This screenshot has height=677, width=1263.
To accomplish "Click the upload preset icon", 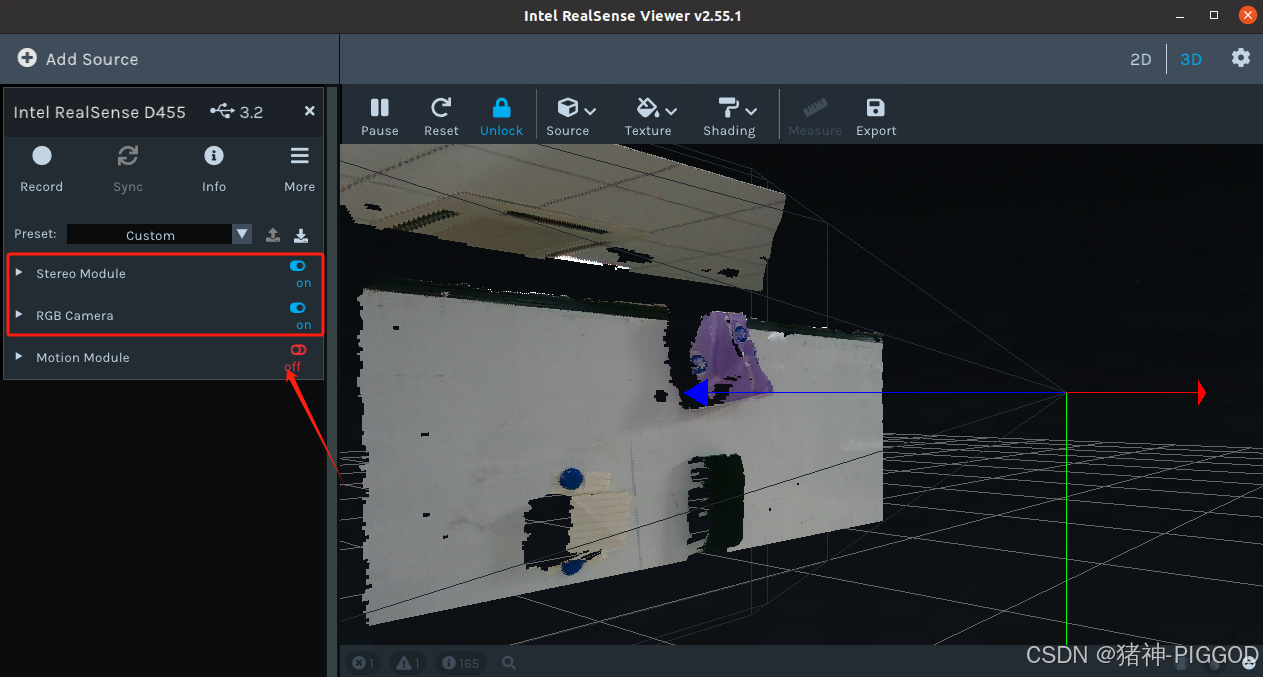I will coord(273,235).
